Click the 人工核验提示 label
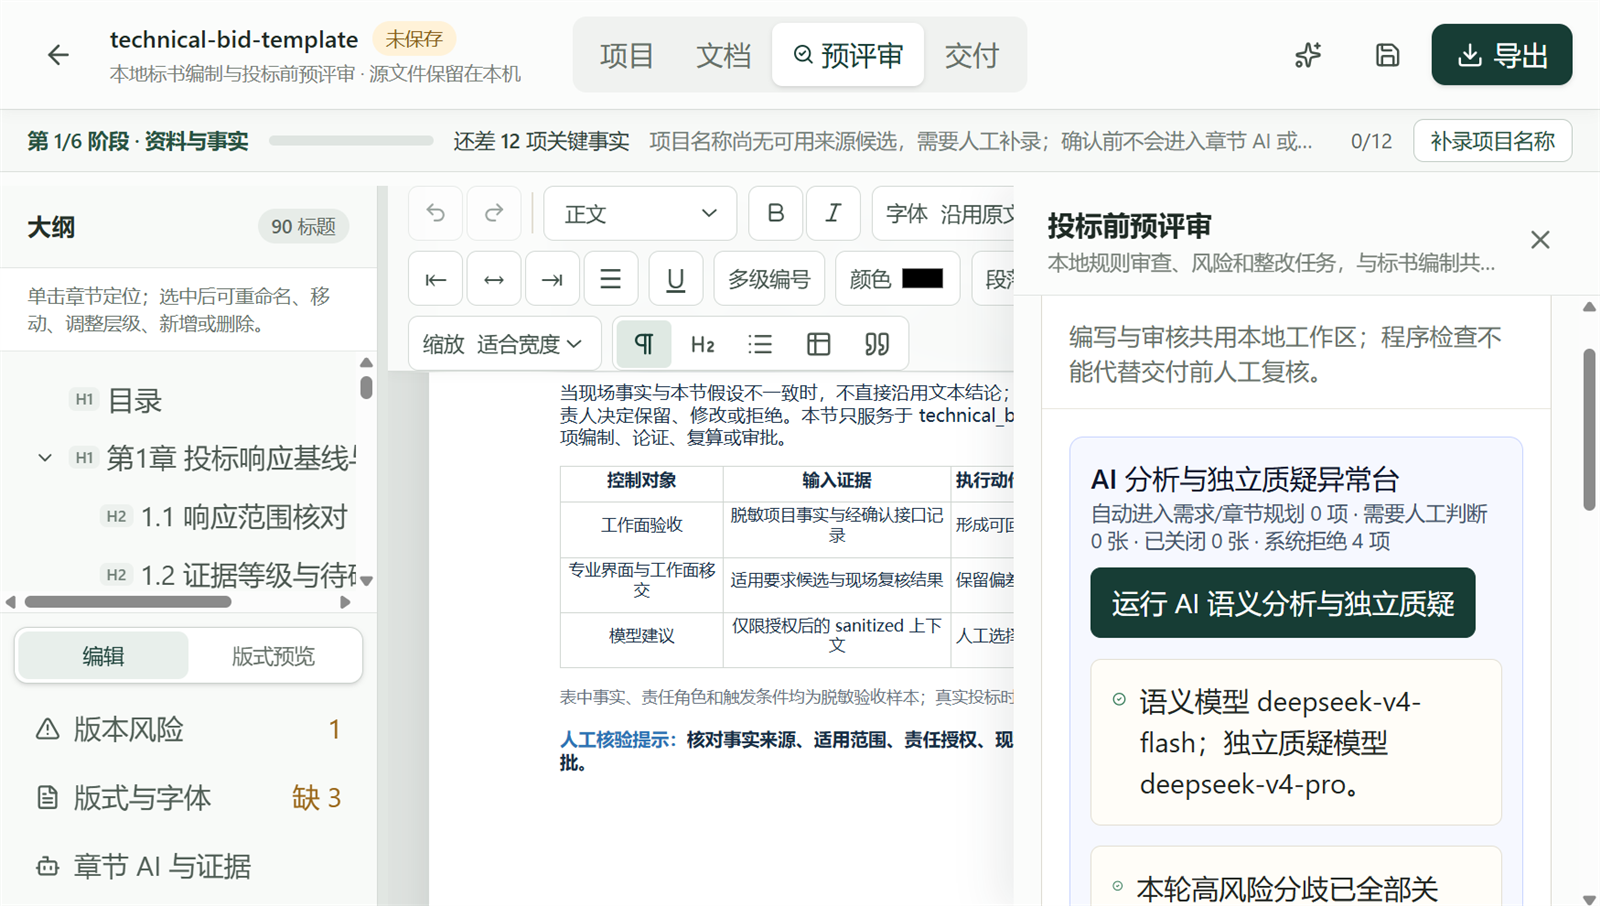 click(x=618, y=740)
